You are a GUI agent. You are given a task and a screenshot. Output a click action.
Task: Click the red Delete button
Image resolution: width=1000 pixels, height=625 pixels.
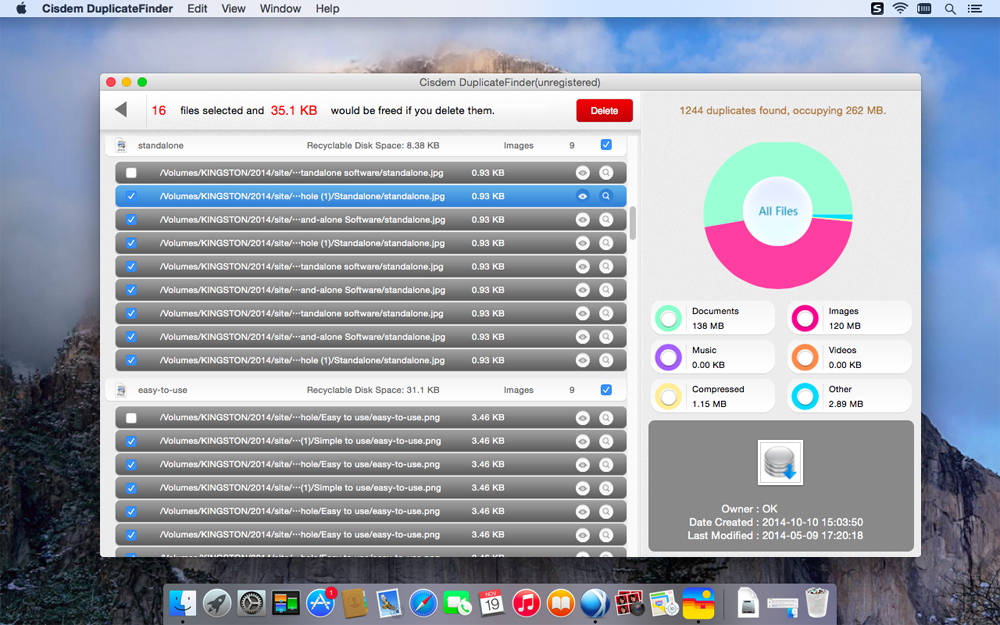604,110
